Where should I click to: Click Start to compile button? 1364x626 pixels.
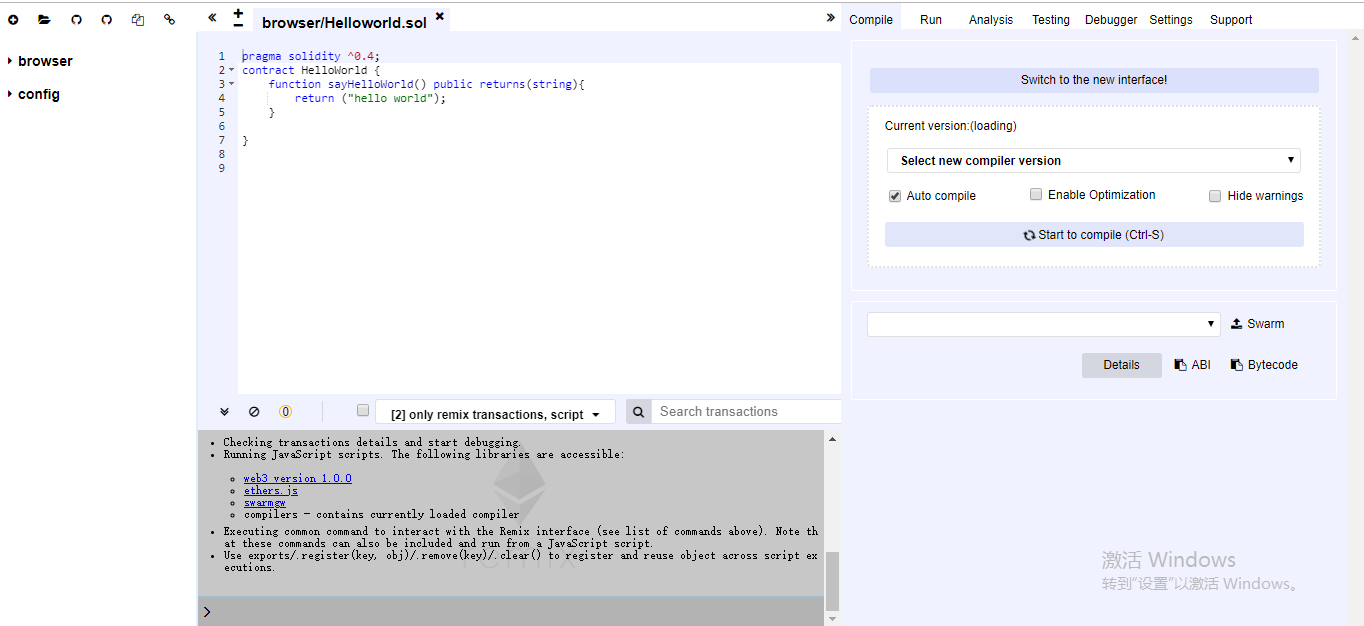coord(1093,234)
